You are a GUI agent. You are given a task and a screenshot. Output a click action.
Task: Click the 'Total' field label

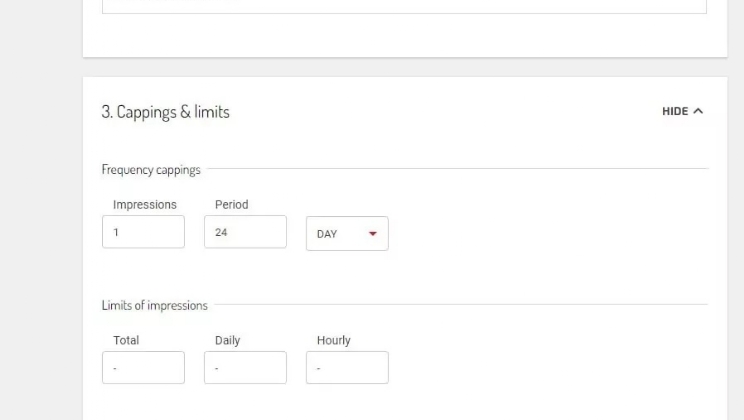(x=126, y=340)
